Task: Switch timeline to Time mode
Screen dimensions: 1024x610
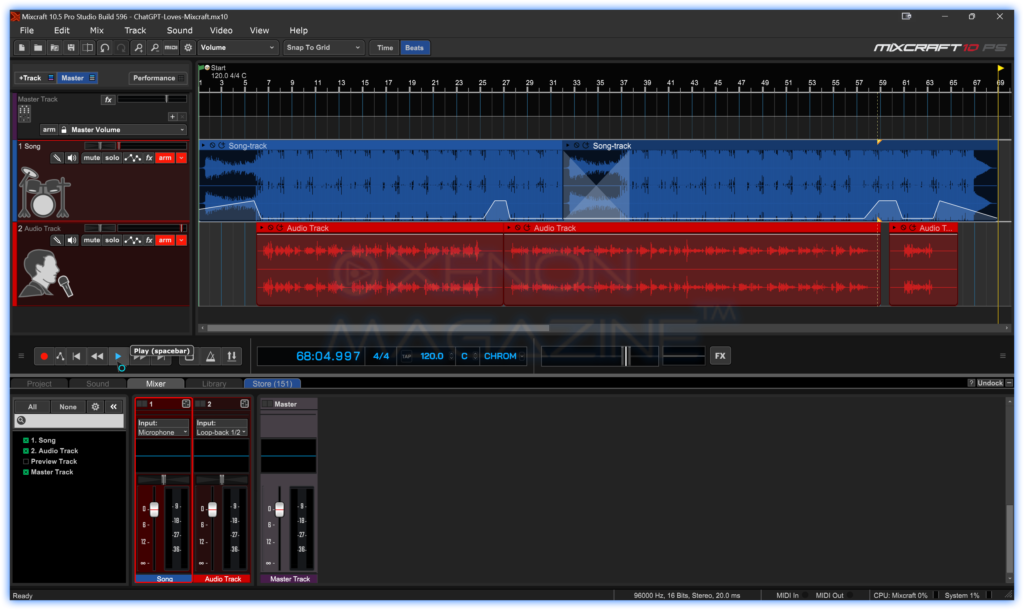Action: (385, 48)
